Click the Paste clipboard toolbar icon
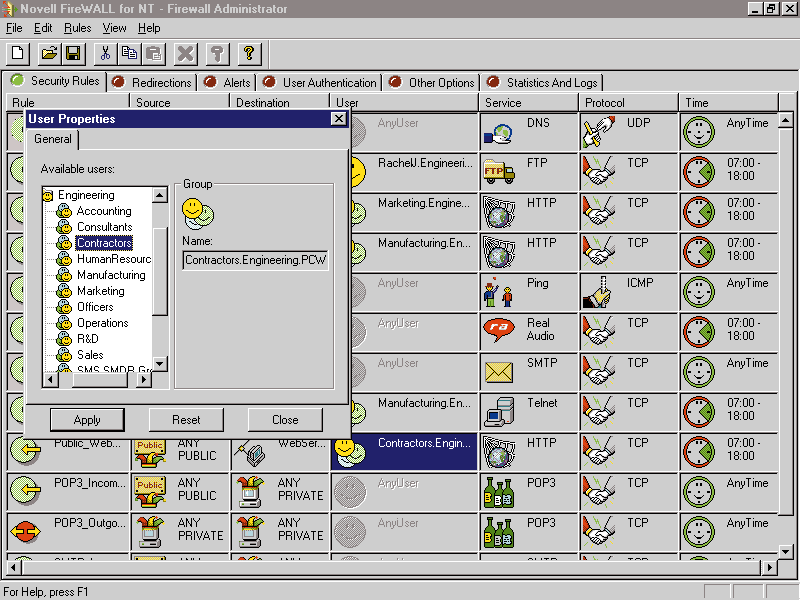This screenshot has width=800, height=600. 154,54
